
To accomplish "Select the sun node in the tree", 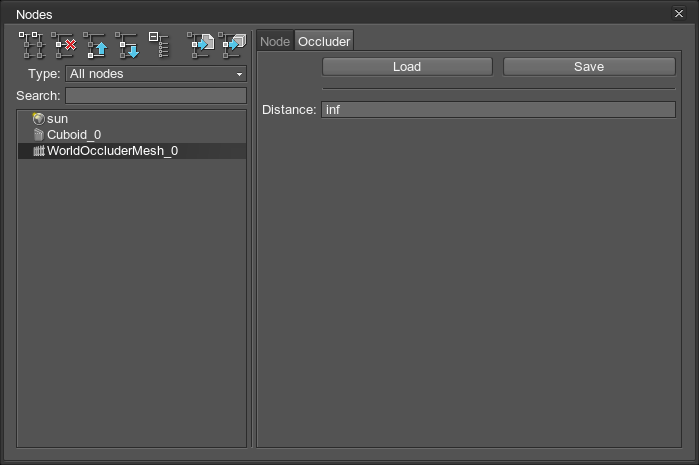I will (57, 118).
